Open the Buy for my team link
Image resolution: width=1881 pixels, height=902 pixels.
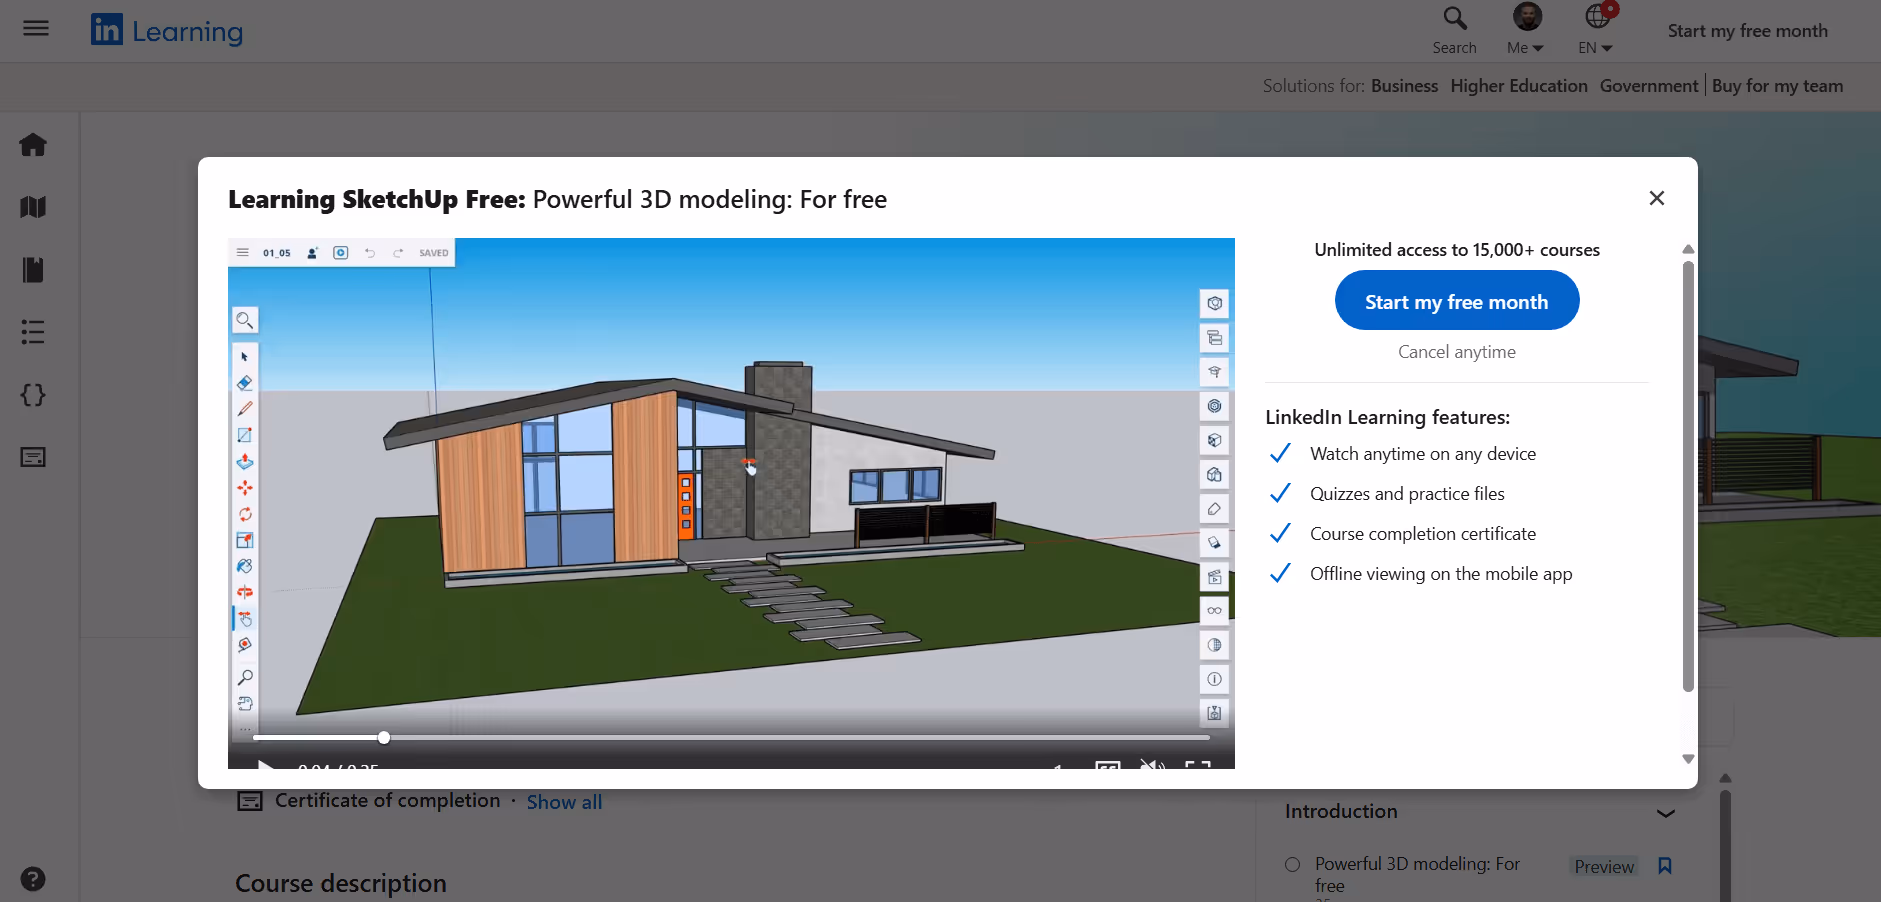(1777, 86)
